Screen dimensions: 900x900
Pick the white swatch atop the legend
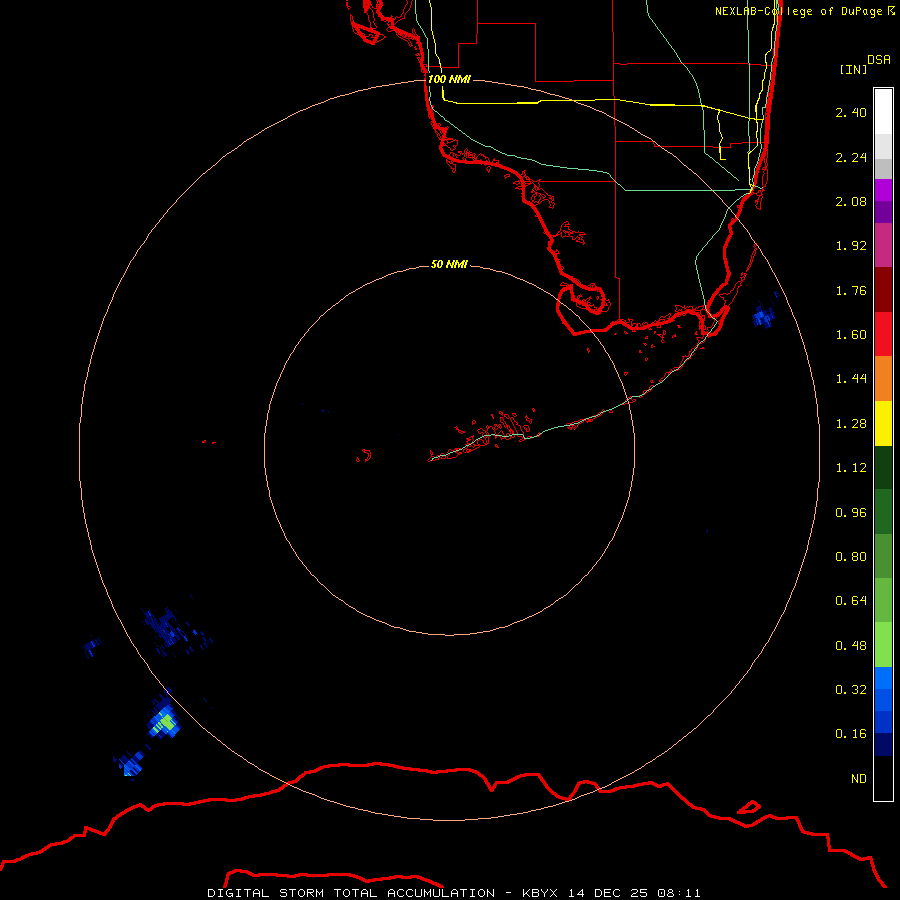[x=883, y=111]
